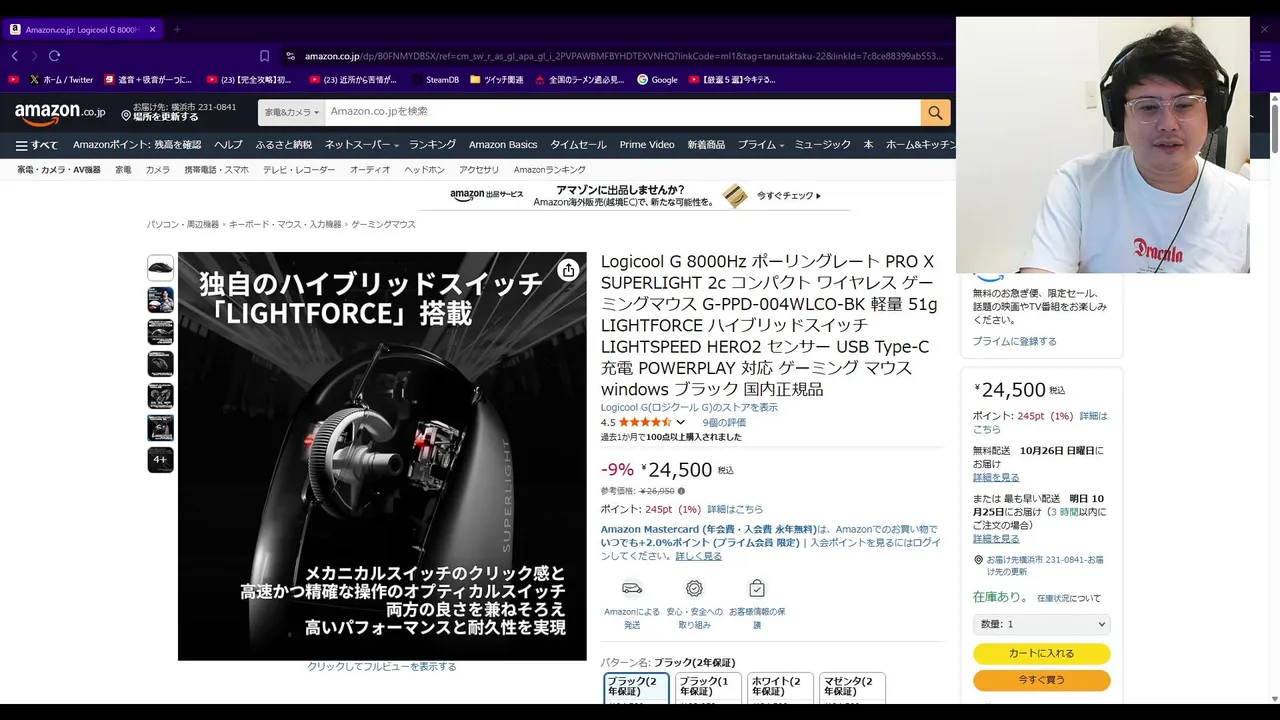Viewport: 1280px width, 720px height.
Task: Select the ブラック(2年保証) variant
Action: tap(637, 688)
